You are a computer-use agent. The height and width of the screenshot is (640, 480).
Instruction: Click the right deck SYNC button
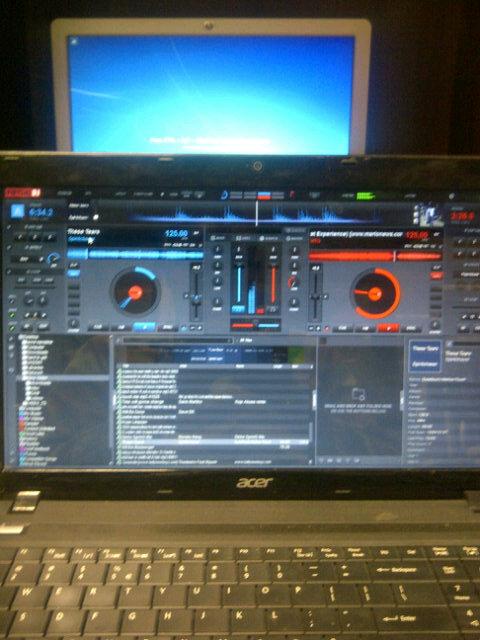coord(411,328)
